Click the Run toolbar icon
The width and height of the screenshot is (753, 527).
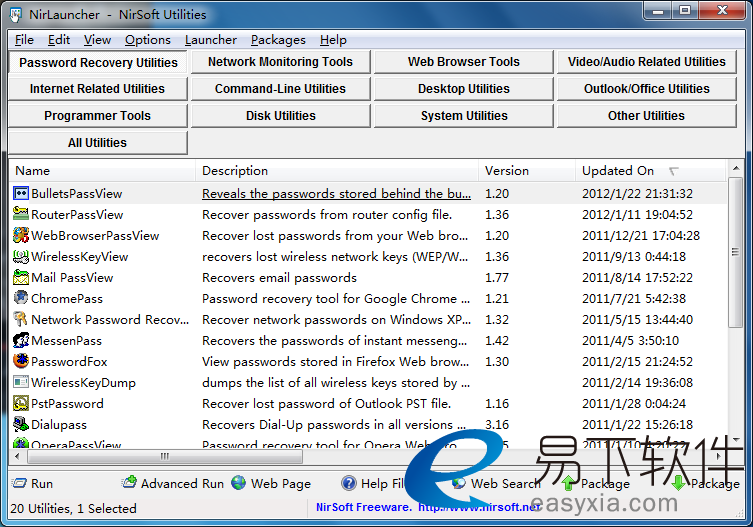pyautogui.click(x=19, y=483)
